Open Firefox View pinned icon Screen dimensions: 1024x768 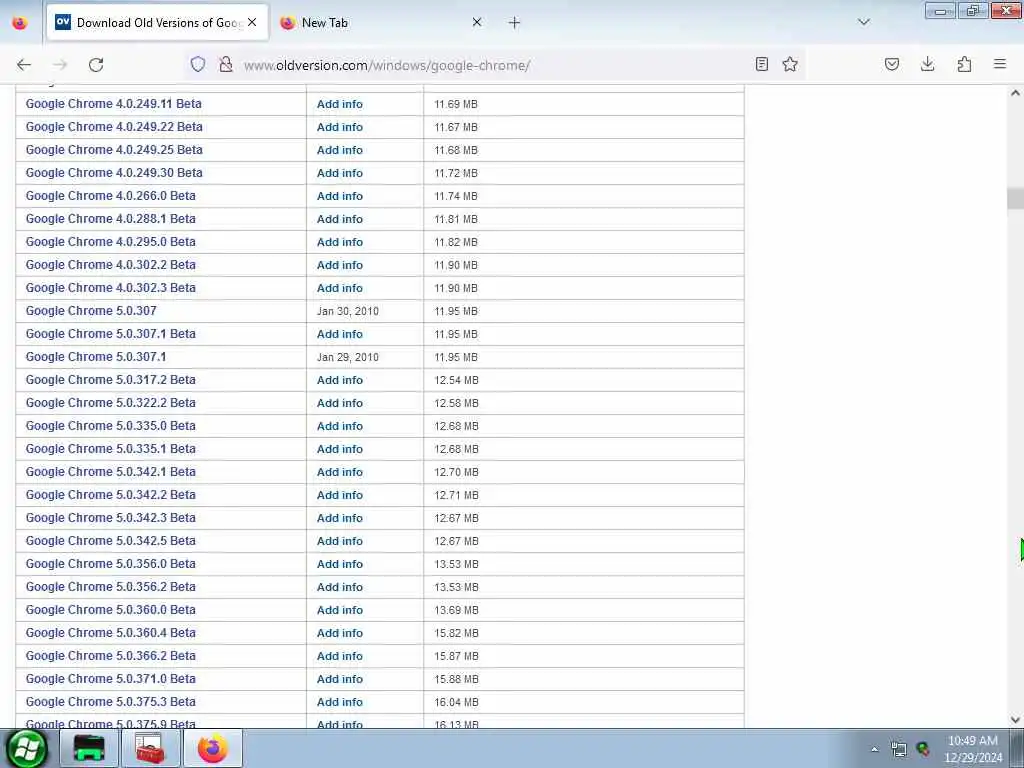(x=20, y=22)
